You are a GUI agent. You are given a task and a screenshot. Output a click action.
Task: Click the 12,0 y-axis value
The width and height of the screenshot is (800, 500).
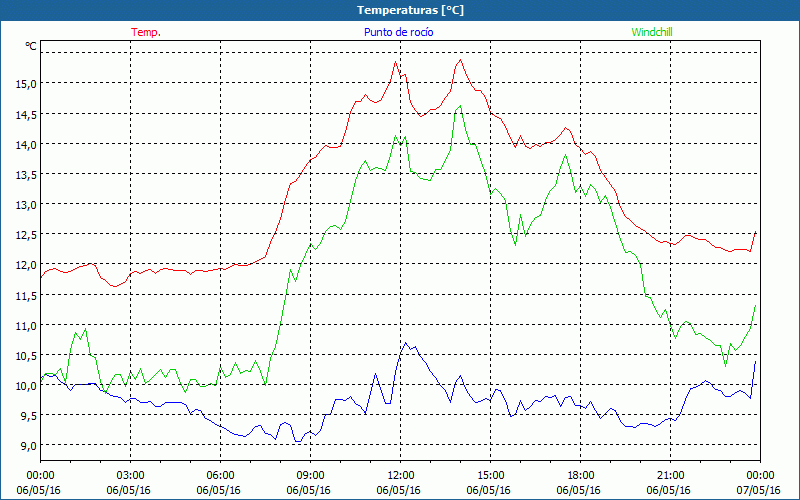click(x=27, y=265)
